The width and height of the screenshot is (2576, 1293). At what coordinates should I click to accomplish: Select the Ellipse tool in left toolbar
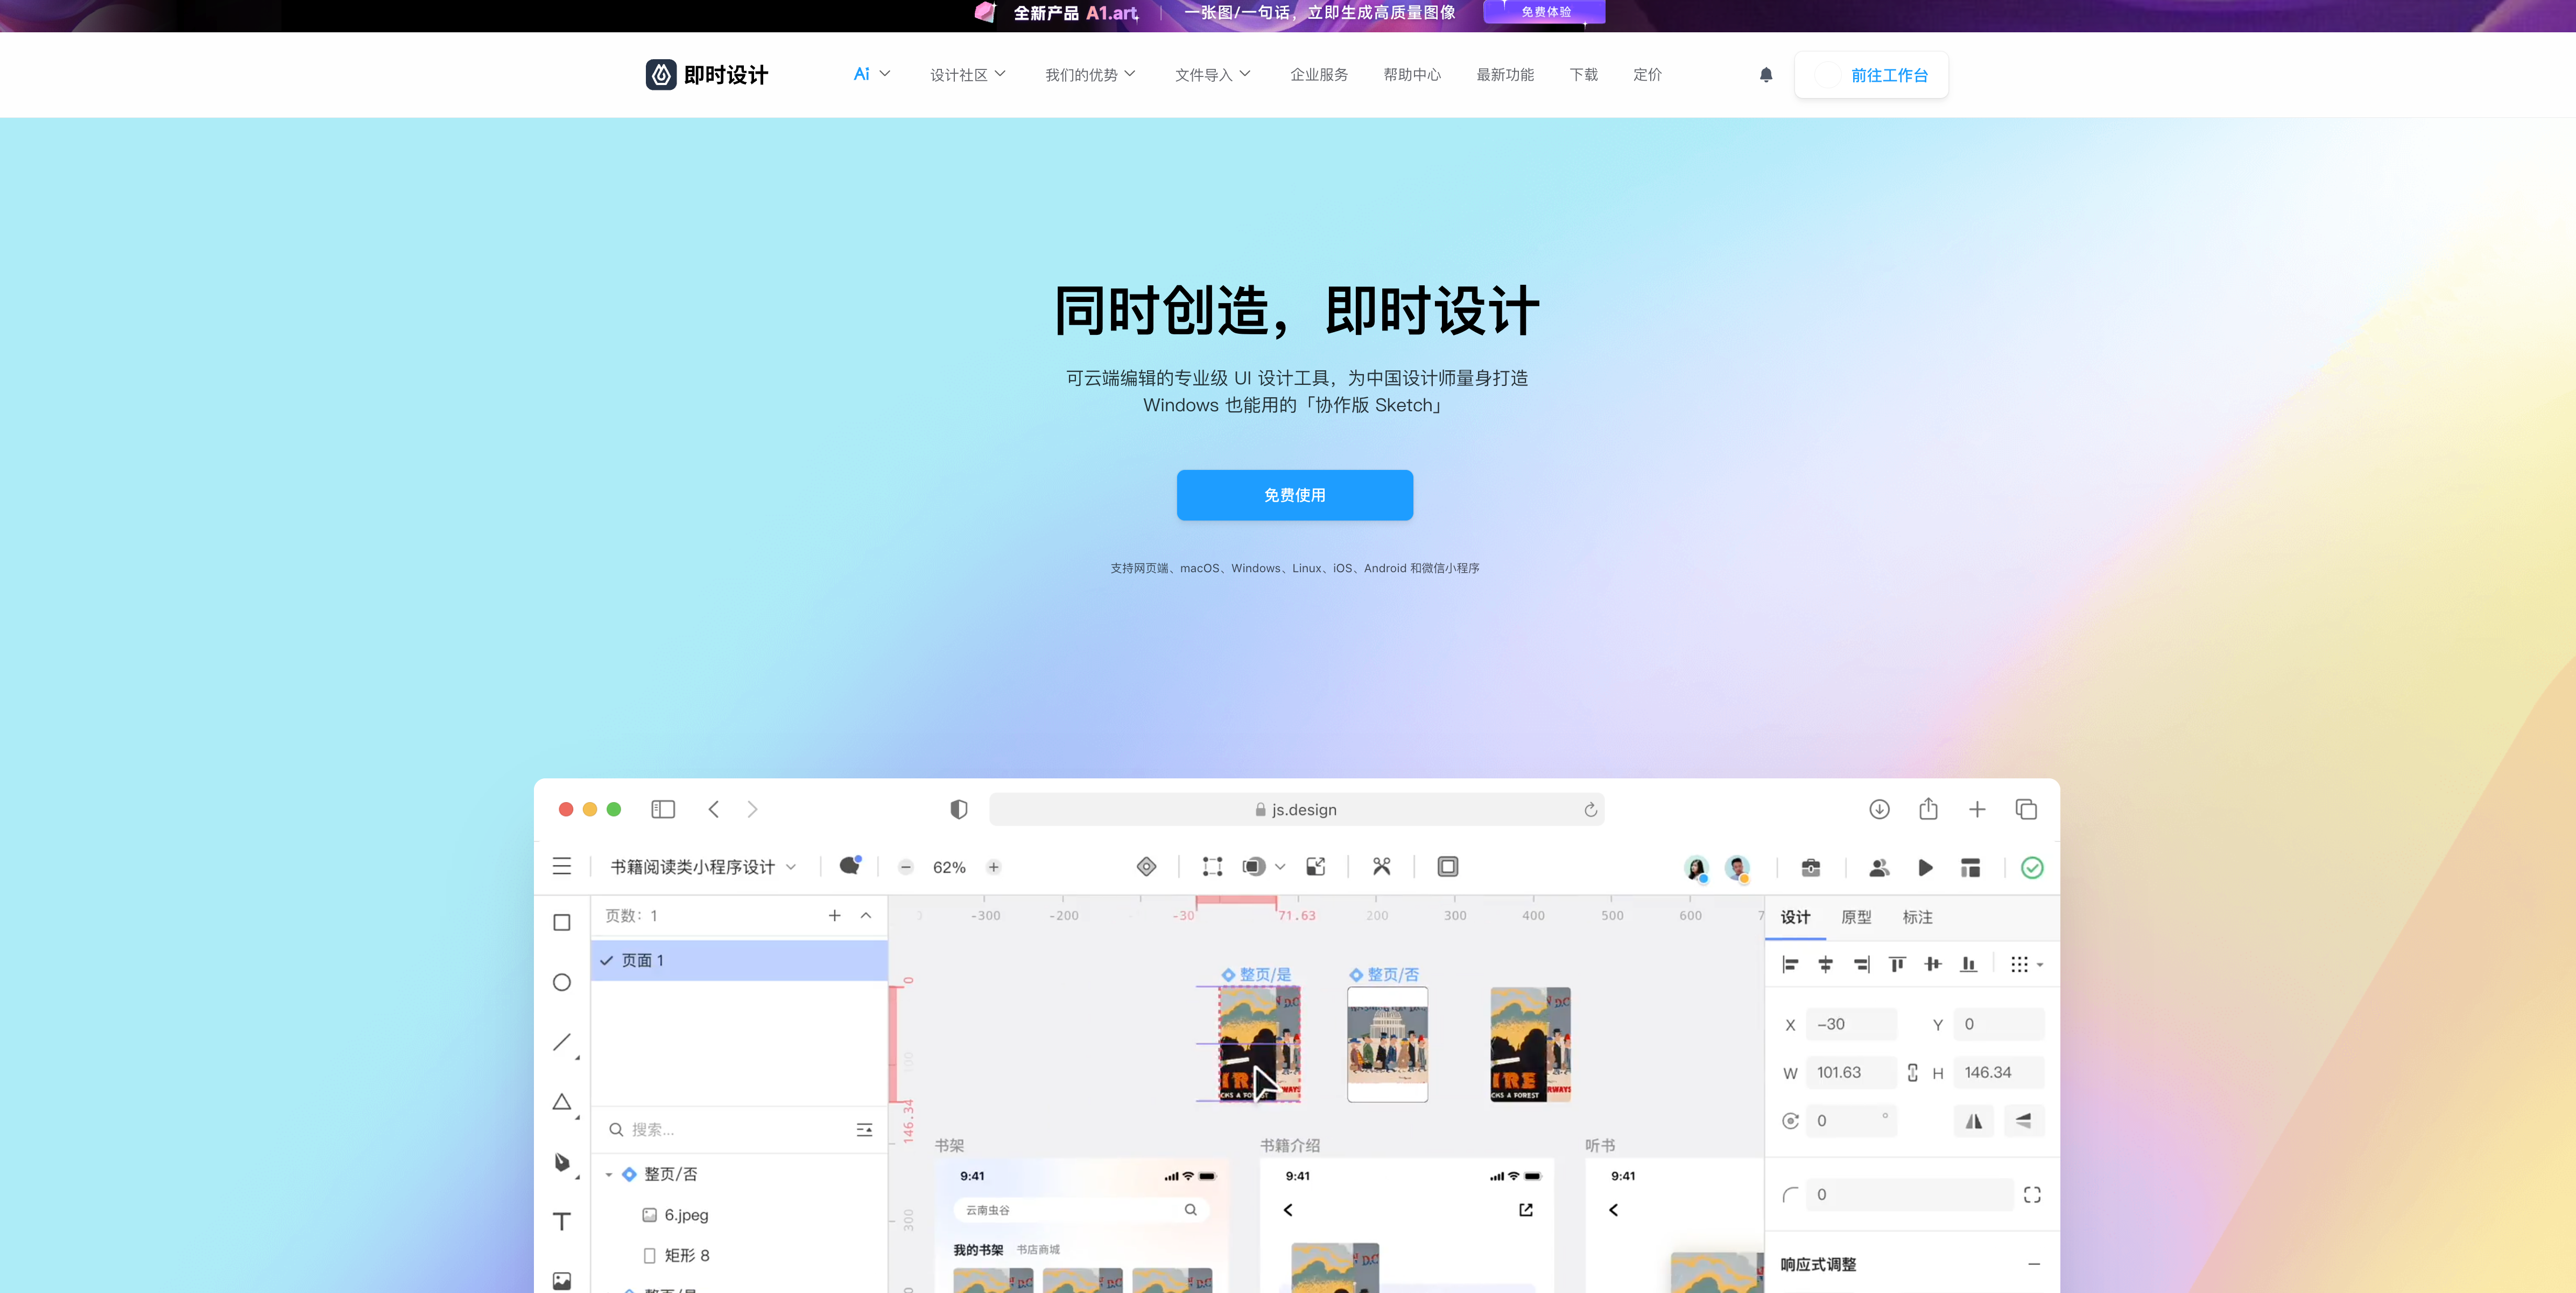[562, 982]
